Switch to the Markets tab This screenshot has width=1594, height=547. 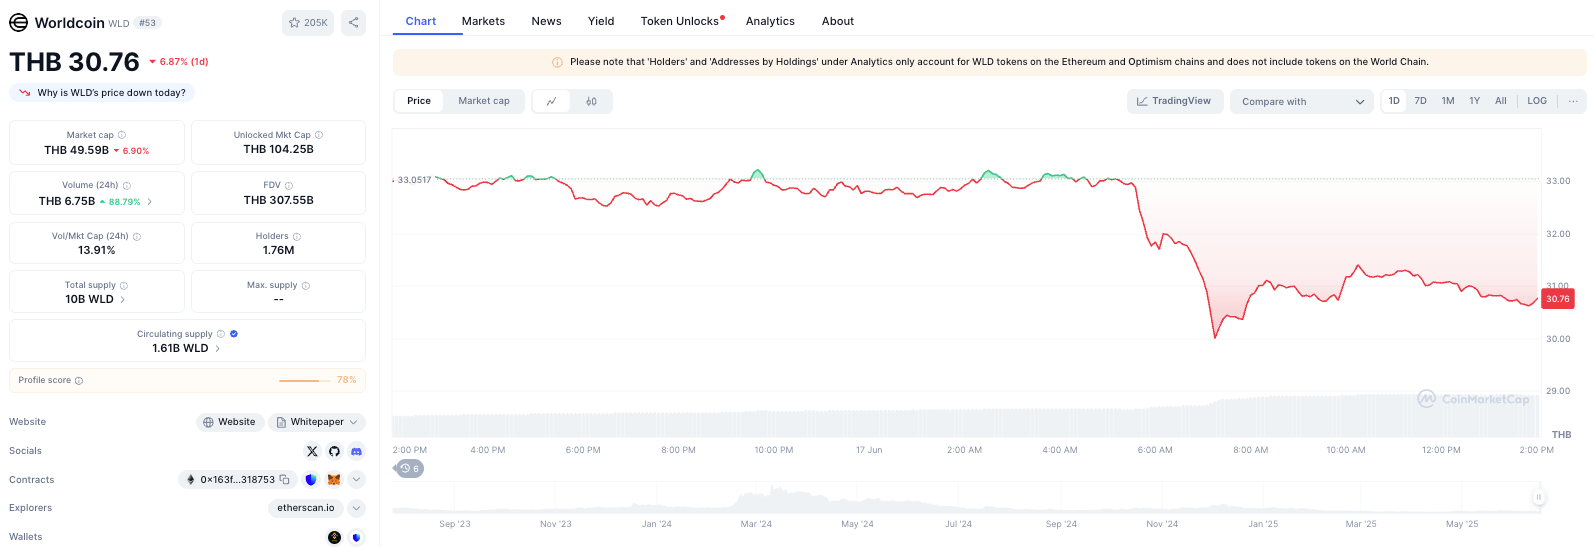click(483, 21)
